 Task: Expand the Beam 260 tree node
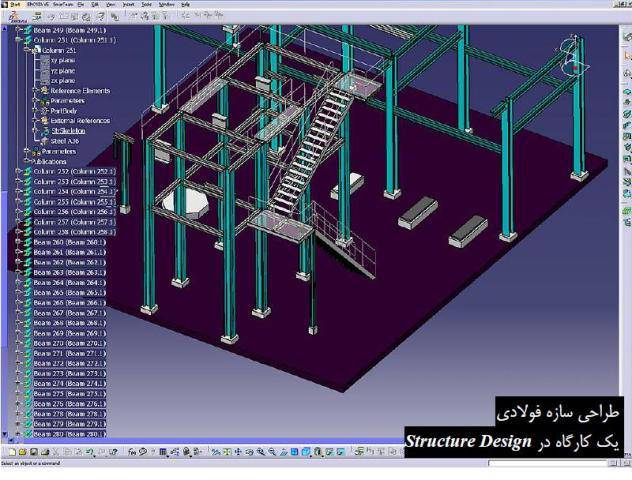(18, 242)
